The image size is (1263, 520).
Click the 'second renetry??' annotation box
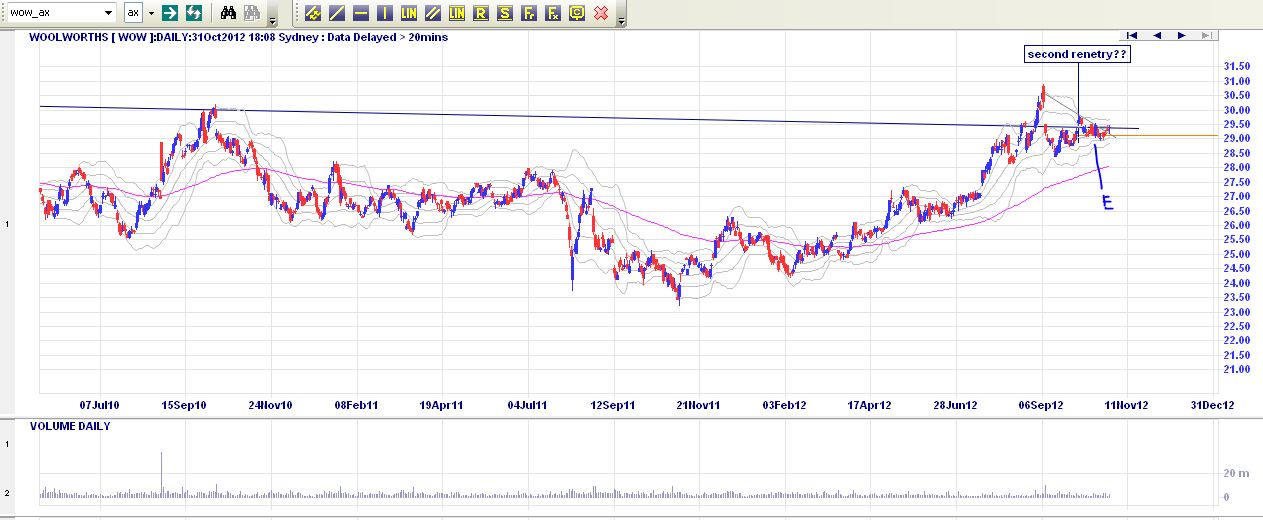point(1077,55)
